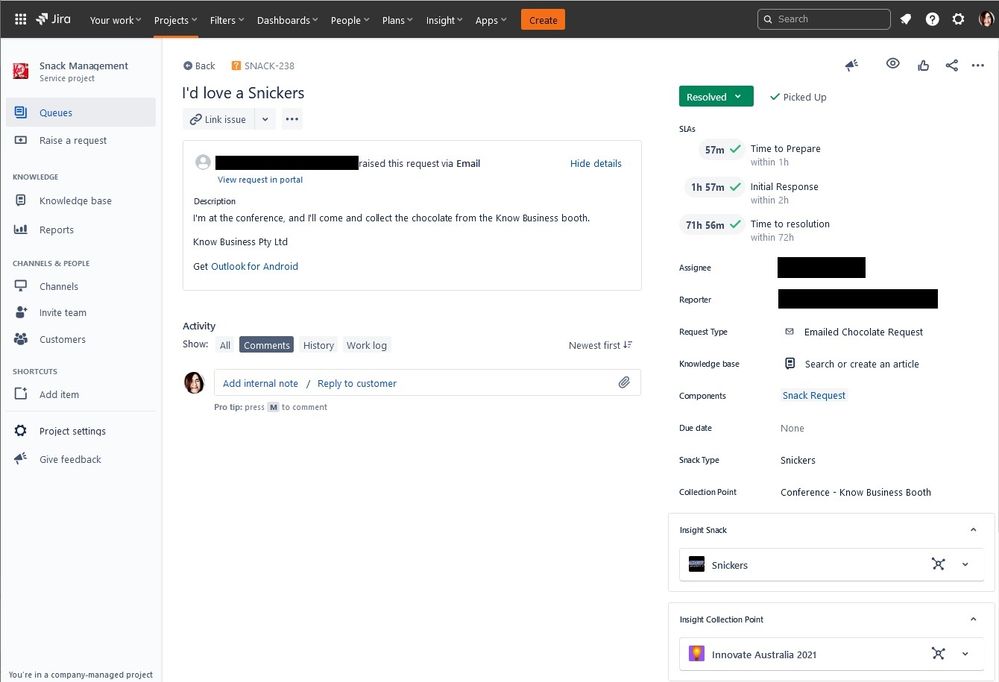Open Snack Request component link
Viewport: 999px width, 682px height.
814,395
